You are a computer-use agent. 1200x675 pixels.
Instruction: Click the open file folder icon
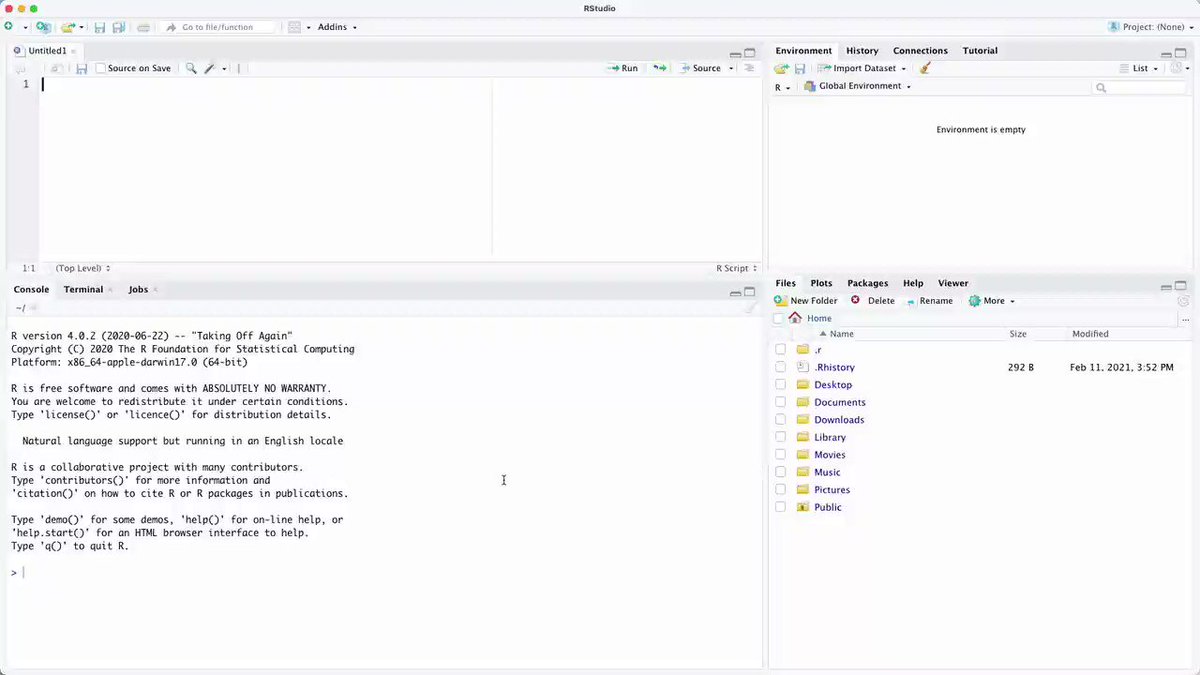pos(68,27)
